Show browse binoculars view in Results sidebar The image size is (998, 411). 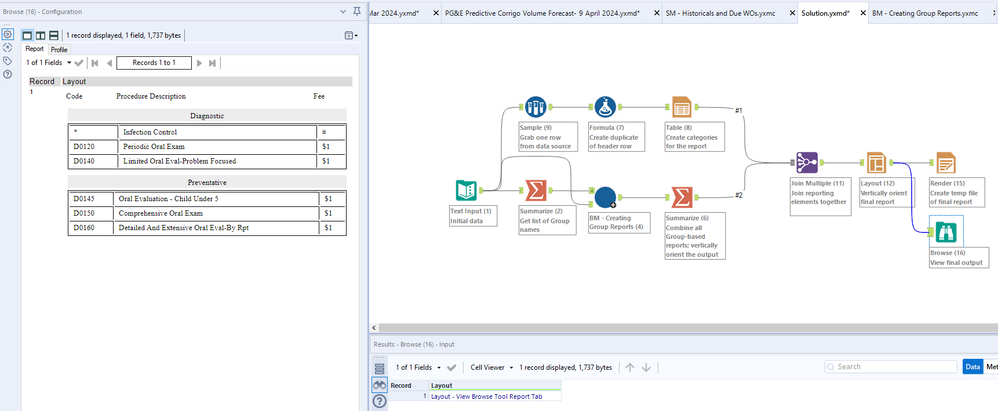point(379,384)
